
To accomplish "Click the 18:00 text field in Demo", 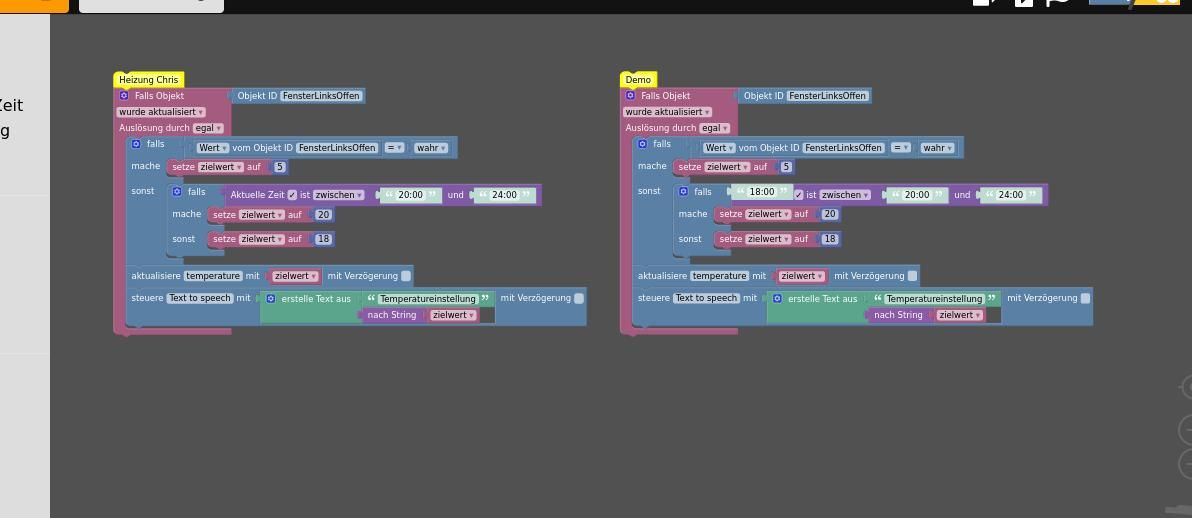I will (x=762, y=192).
